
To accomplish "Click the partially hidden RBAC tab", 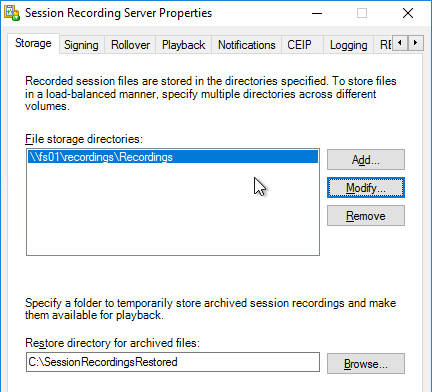I will pos(385,45).
